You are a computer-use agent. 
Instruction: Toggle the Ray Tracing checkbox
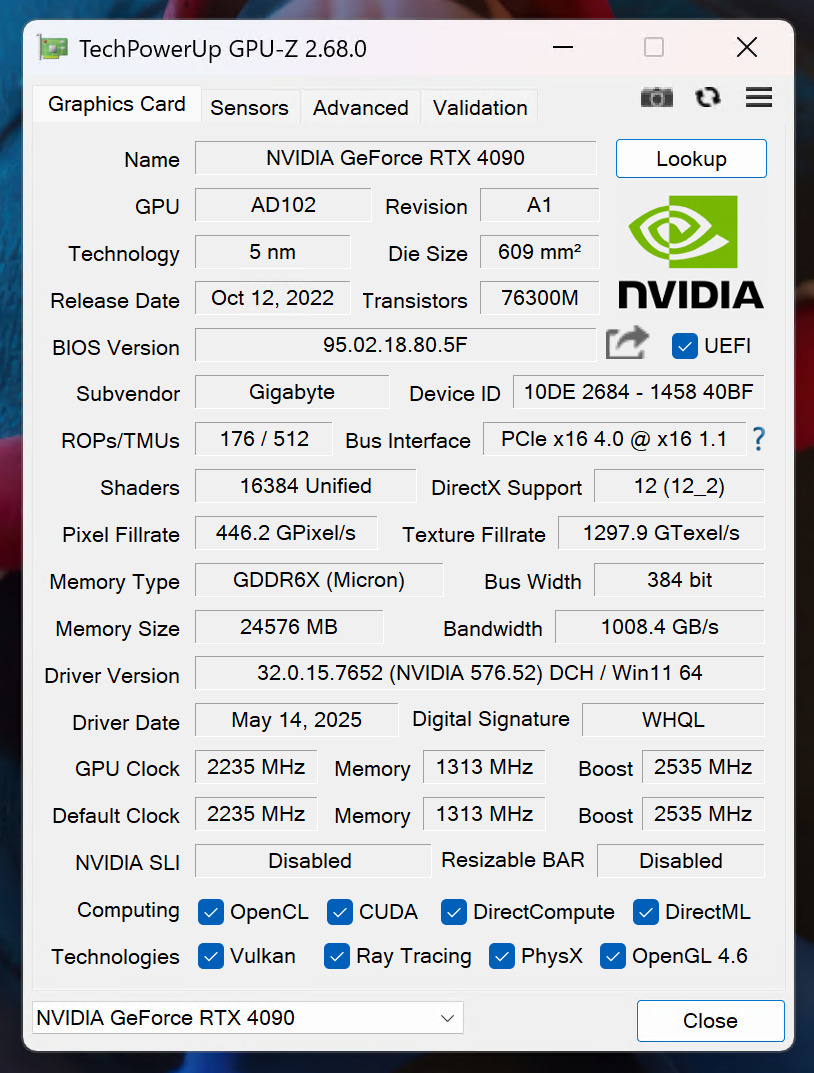point(337,956)
